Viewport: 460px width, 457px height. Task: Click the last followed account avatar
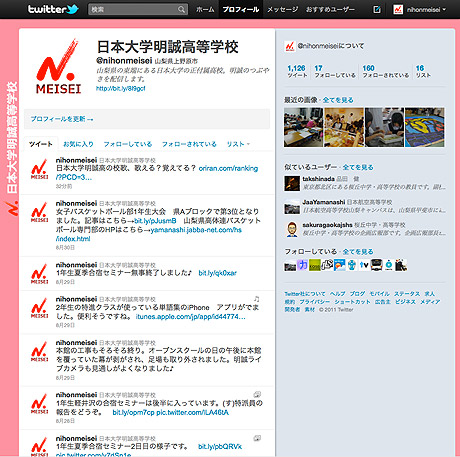coord(401,265)
